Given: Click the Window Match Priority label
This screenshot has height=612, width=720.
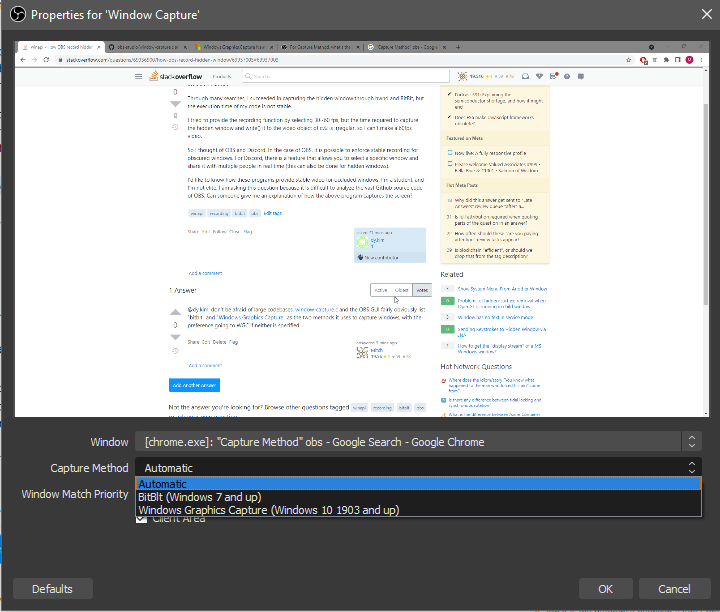Looking at the screenshot, I should (x=75, y=494).
